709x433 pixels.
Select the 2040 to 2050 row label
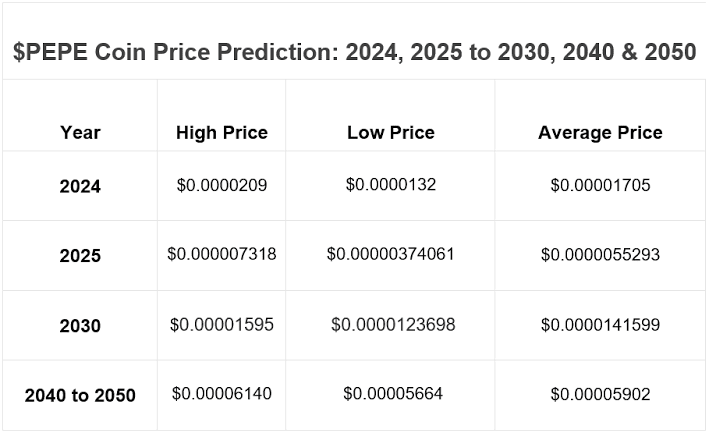coord(80,395)
